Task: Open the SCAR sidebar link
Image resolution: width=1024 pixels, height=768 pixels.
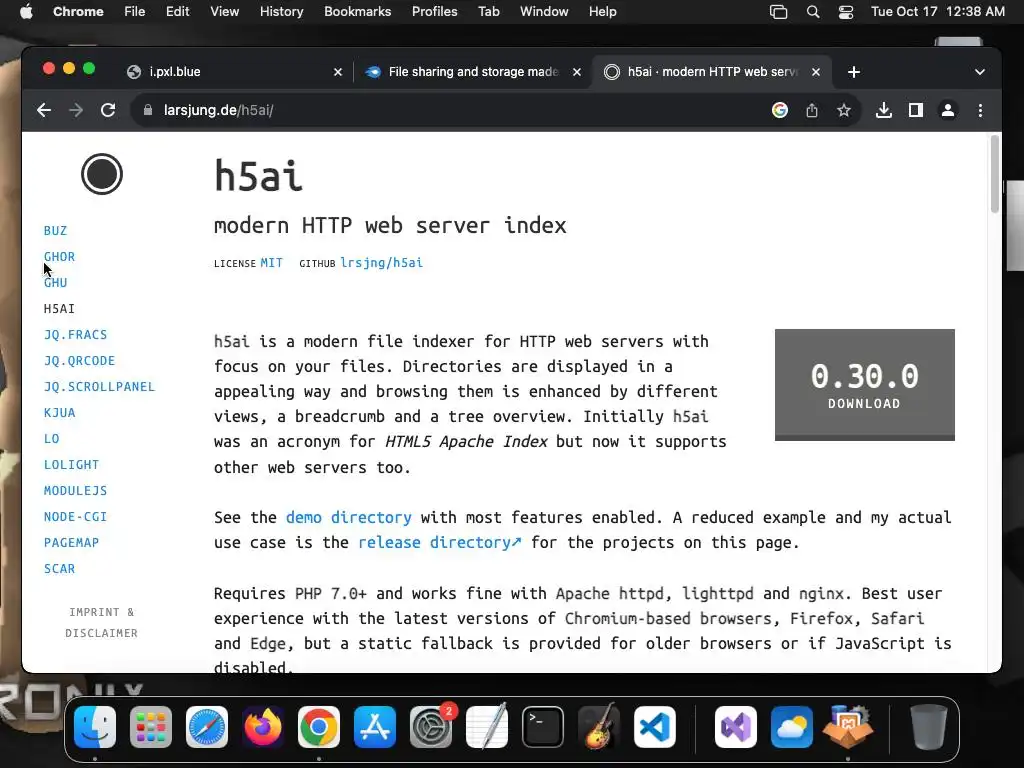Action: (59, 569)
